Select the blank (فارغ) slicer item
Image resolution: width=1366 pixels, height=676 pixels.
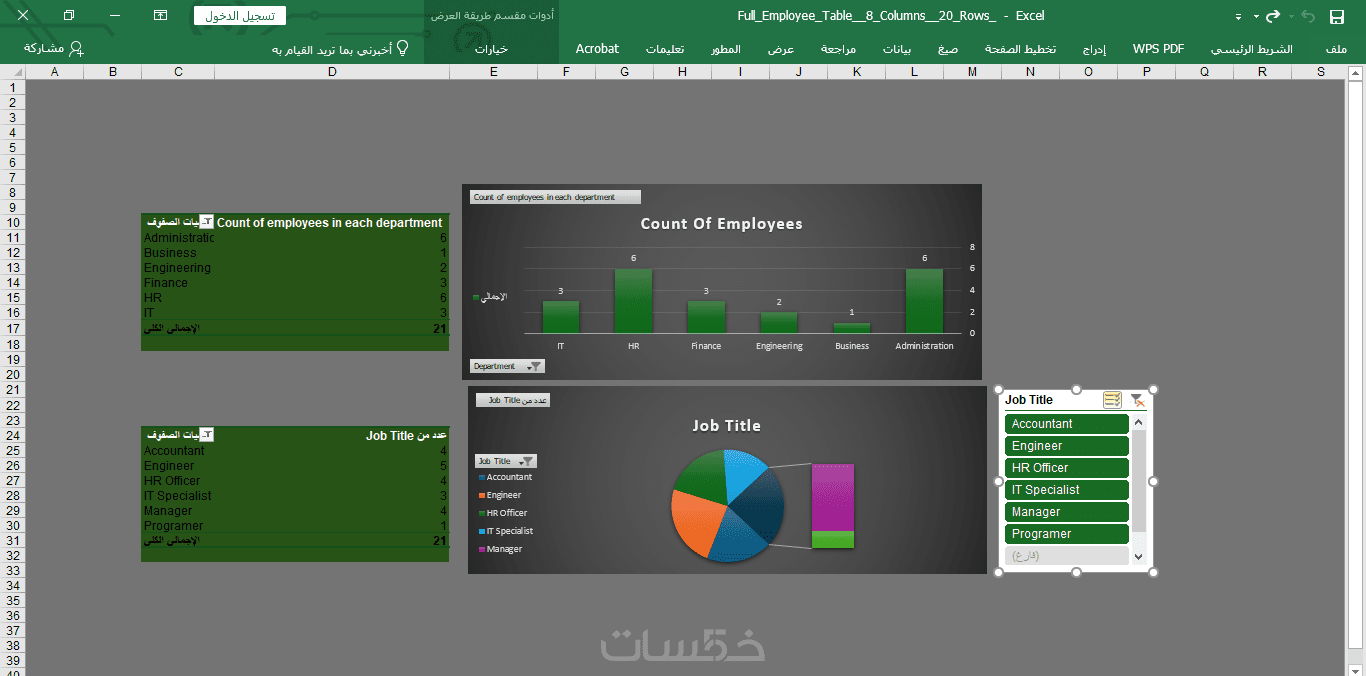click(x=1067, y=556)
